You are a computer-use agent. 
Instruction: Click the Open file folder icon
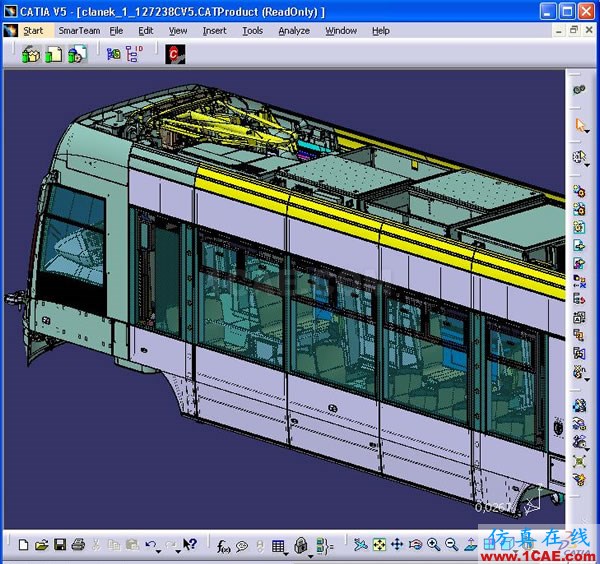[41, 545]
